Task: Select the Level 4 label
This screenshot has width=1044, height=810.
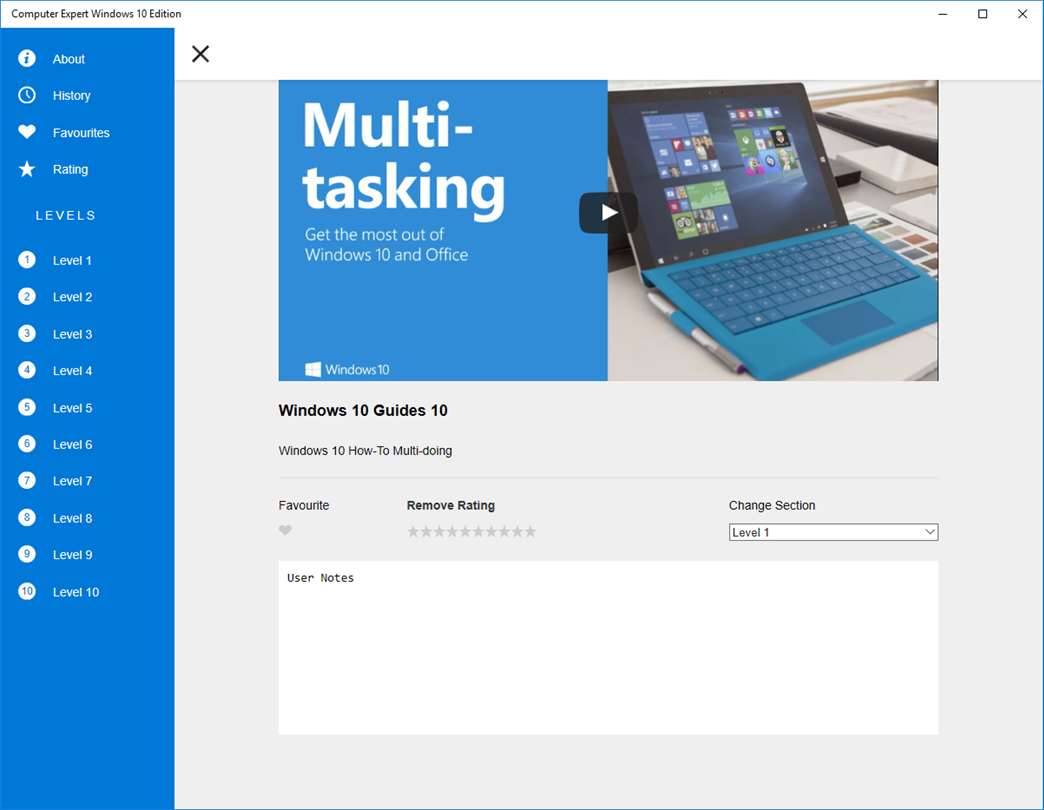Action: tap(73, 371)
